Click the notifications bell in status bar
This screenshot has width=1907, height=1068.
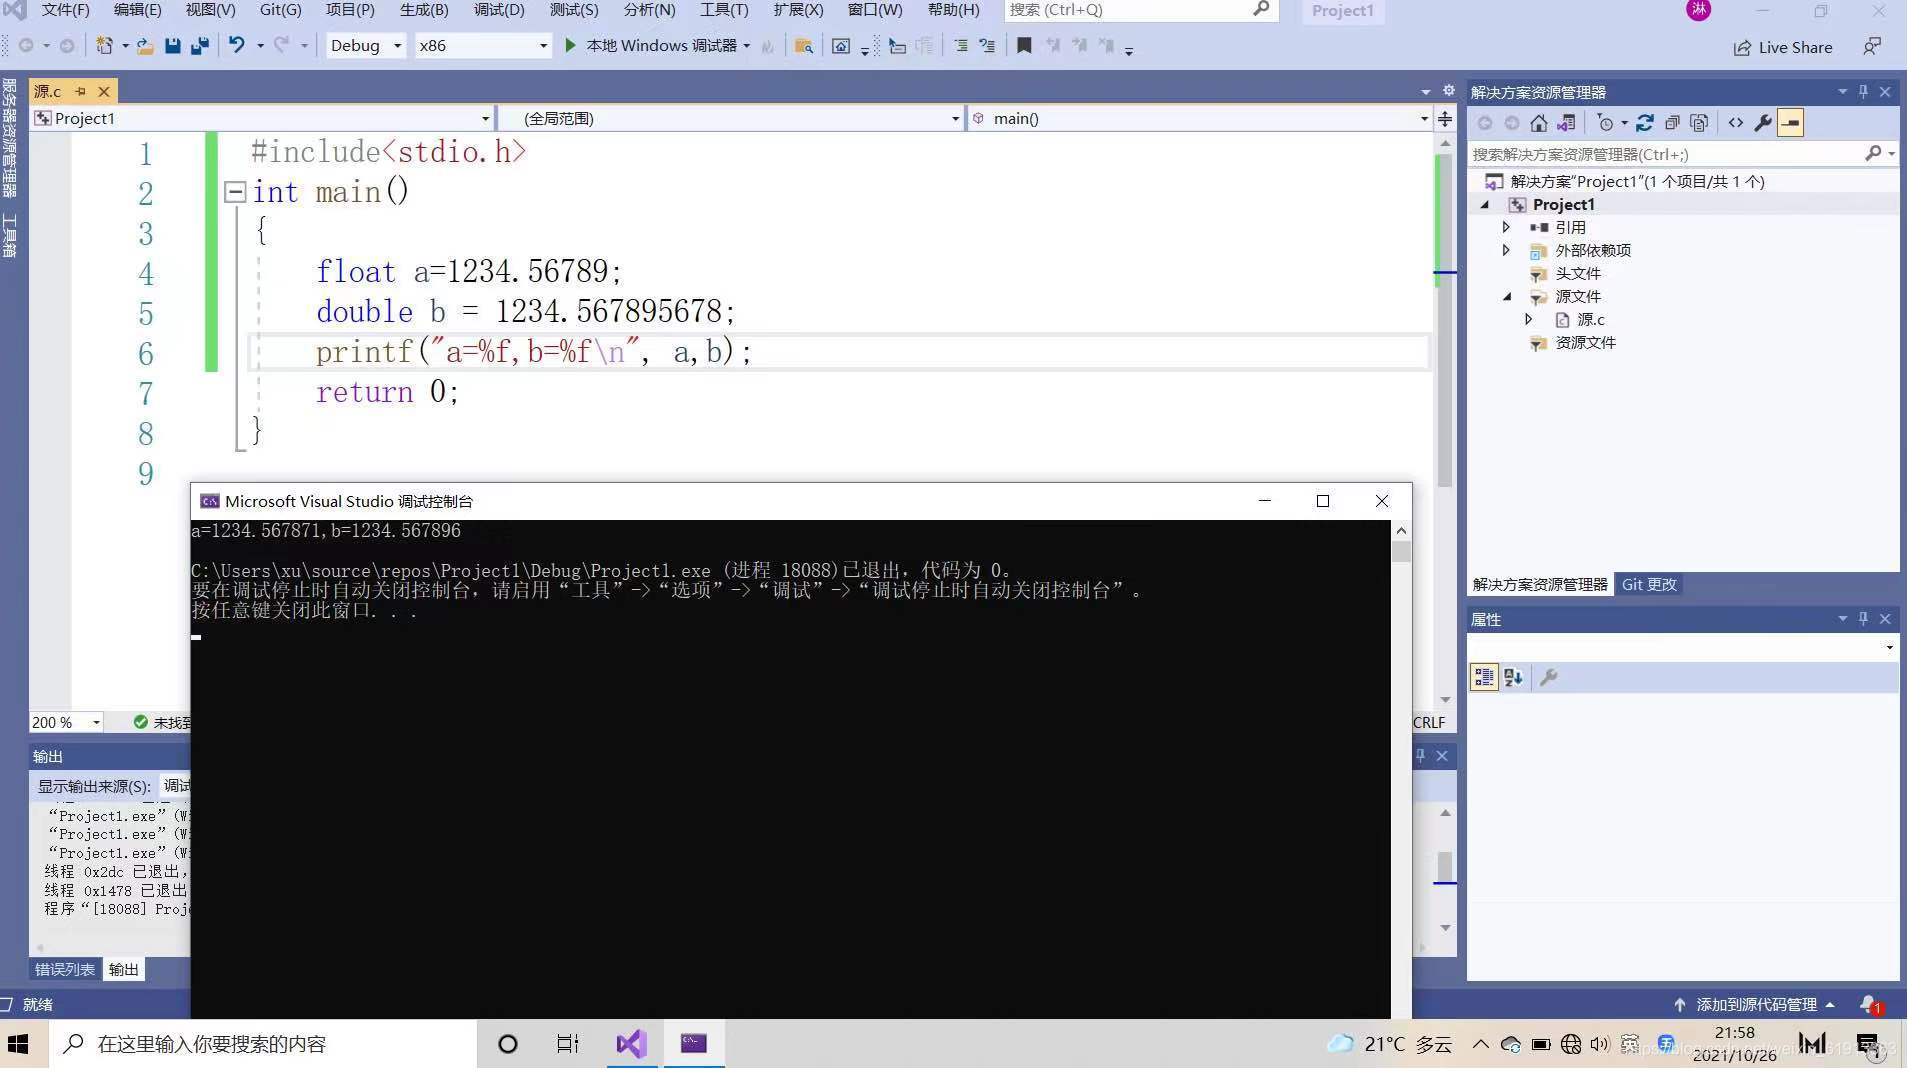(x=1869, y=1004)
